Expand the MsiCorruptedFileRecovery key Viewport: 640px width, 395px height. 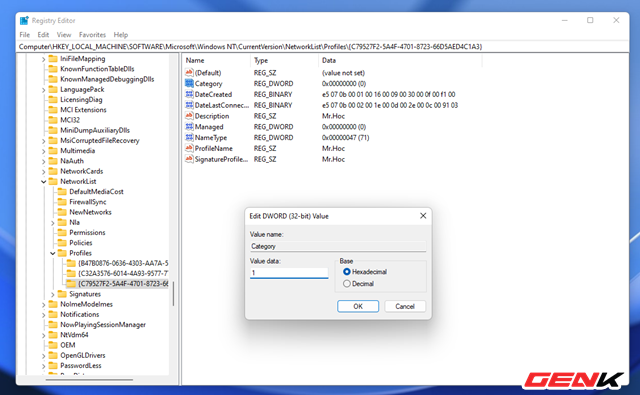tap(43, 141)
